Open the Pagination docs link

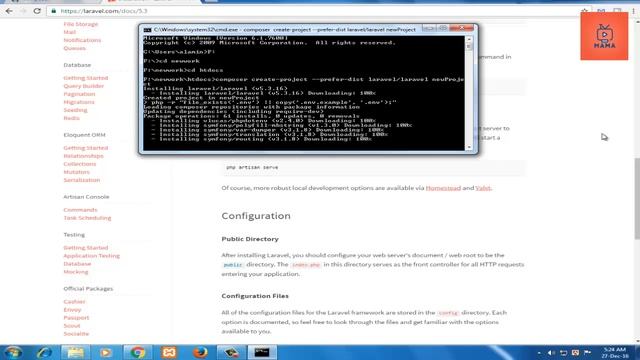(79, 94)
